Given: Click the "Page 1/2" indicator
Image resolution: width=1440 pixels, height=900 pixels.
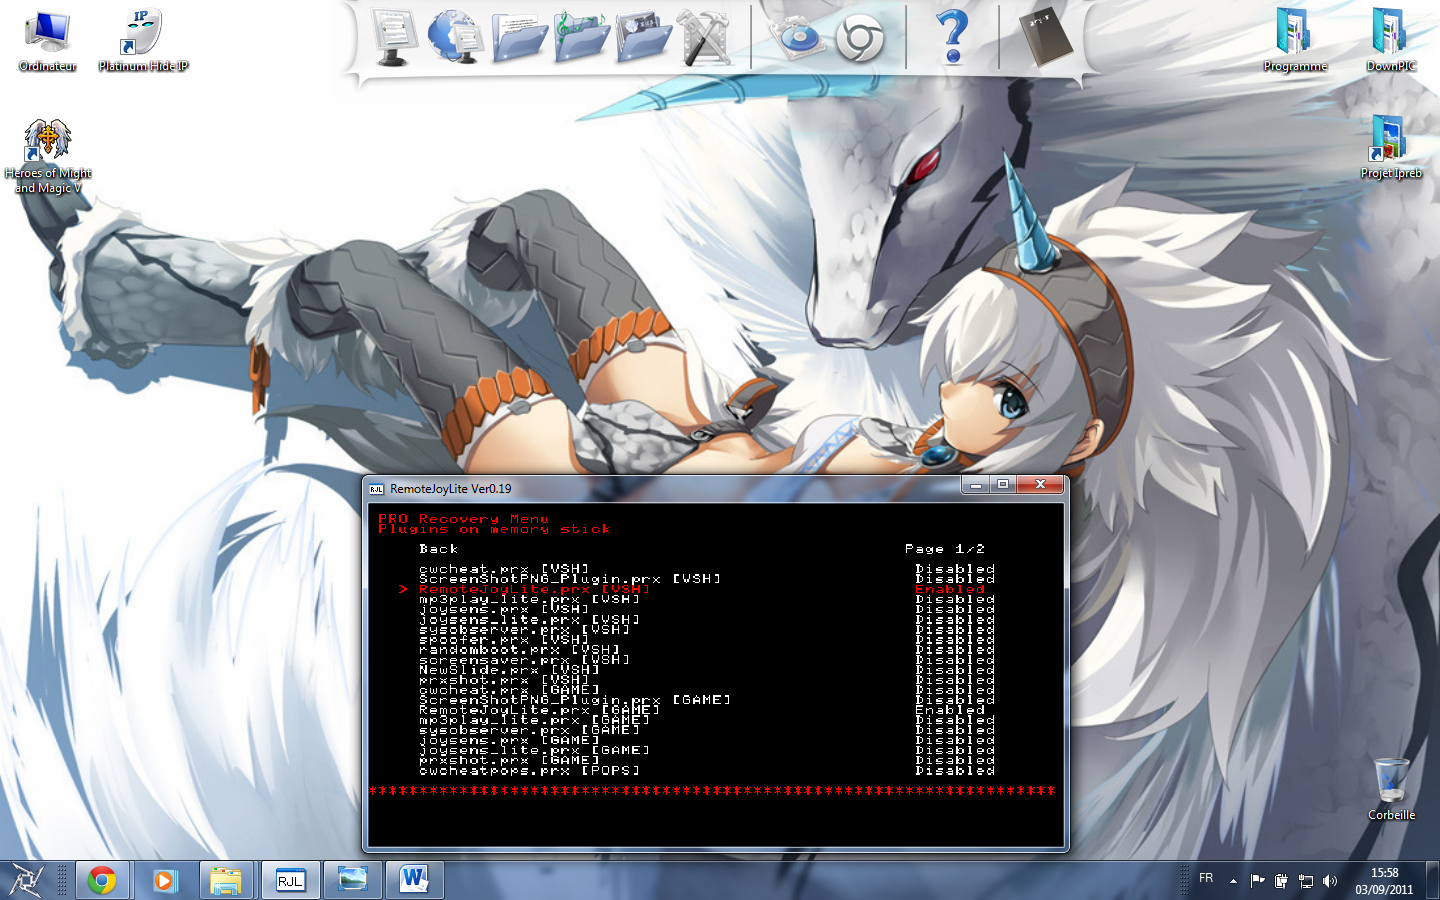Looking at the screenshot, I should pyautogui.click(x=945, y=549).
